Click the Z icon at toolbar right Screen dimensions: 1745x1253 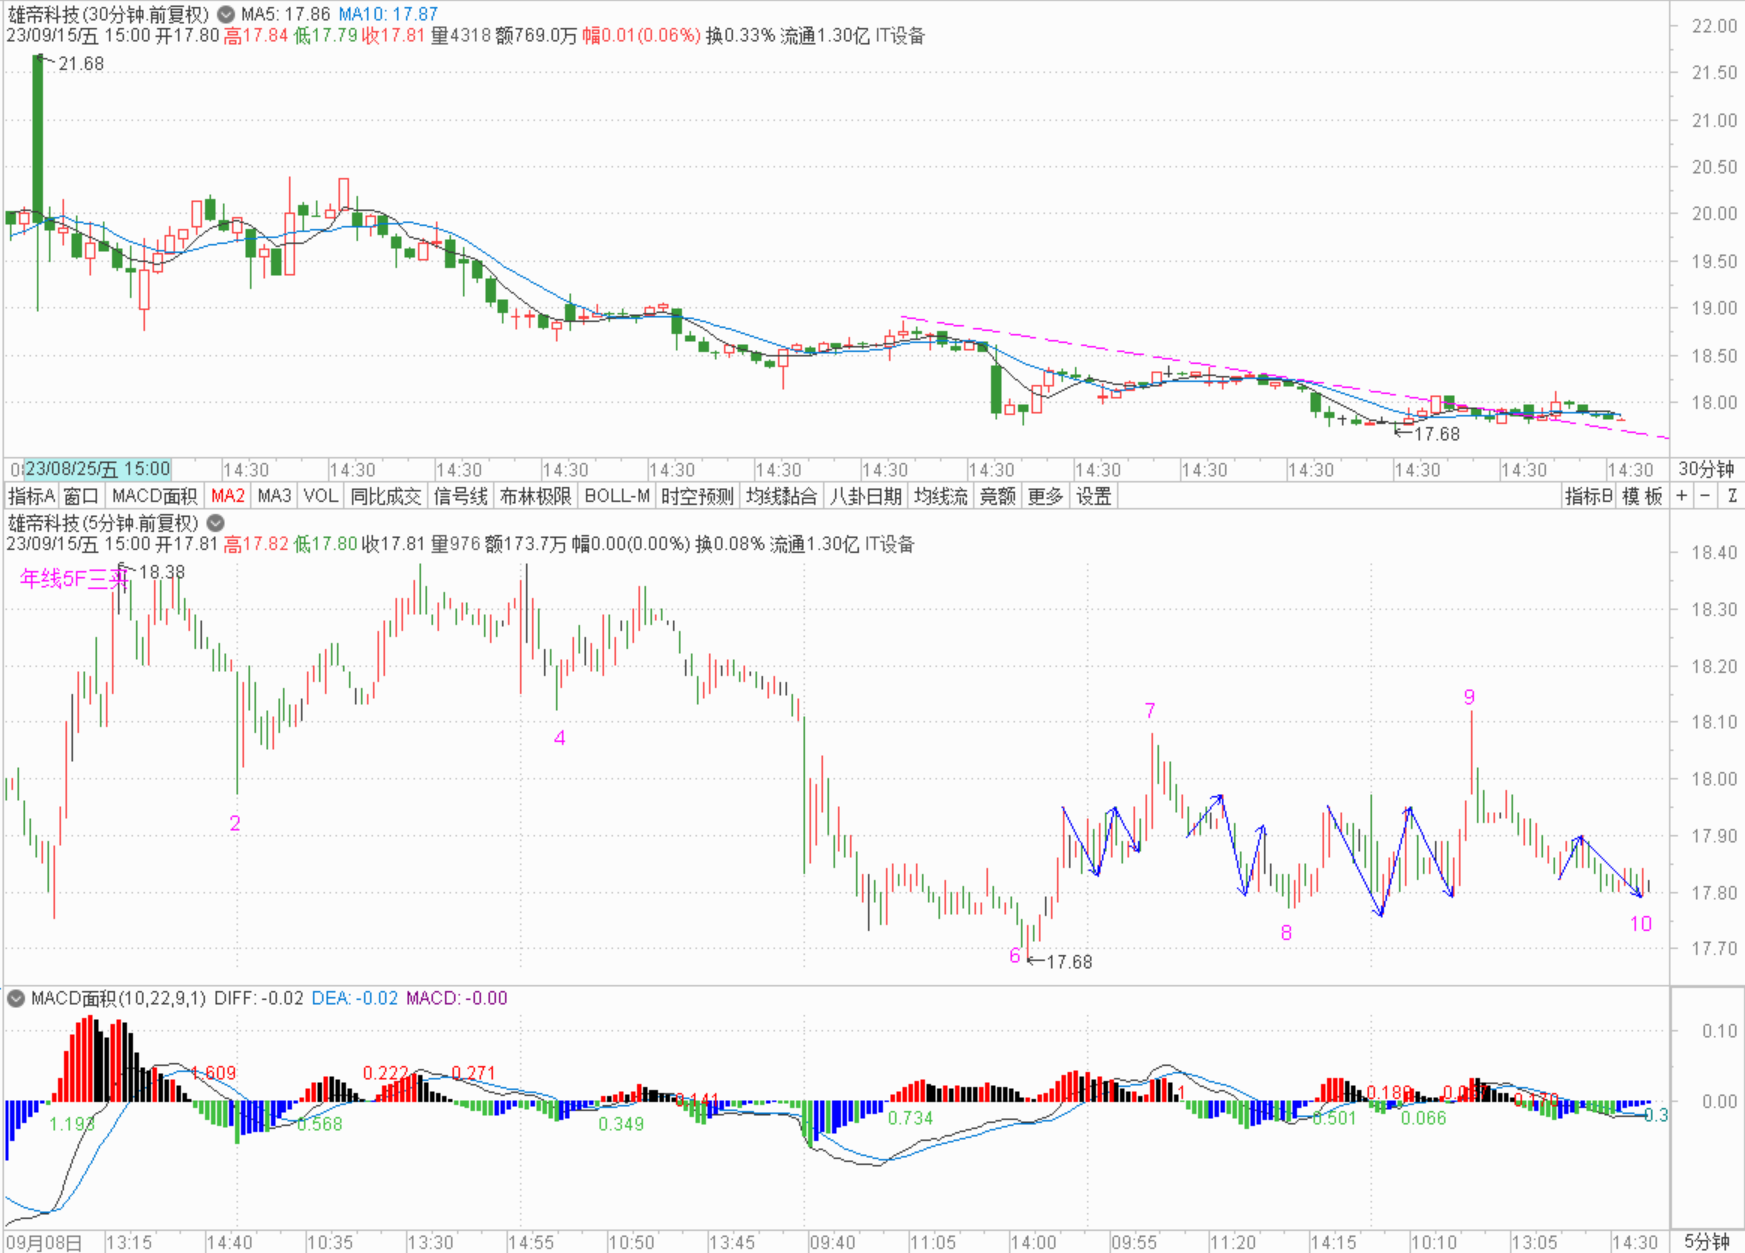(1732, 496)
